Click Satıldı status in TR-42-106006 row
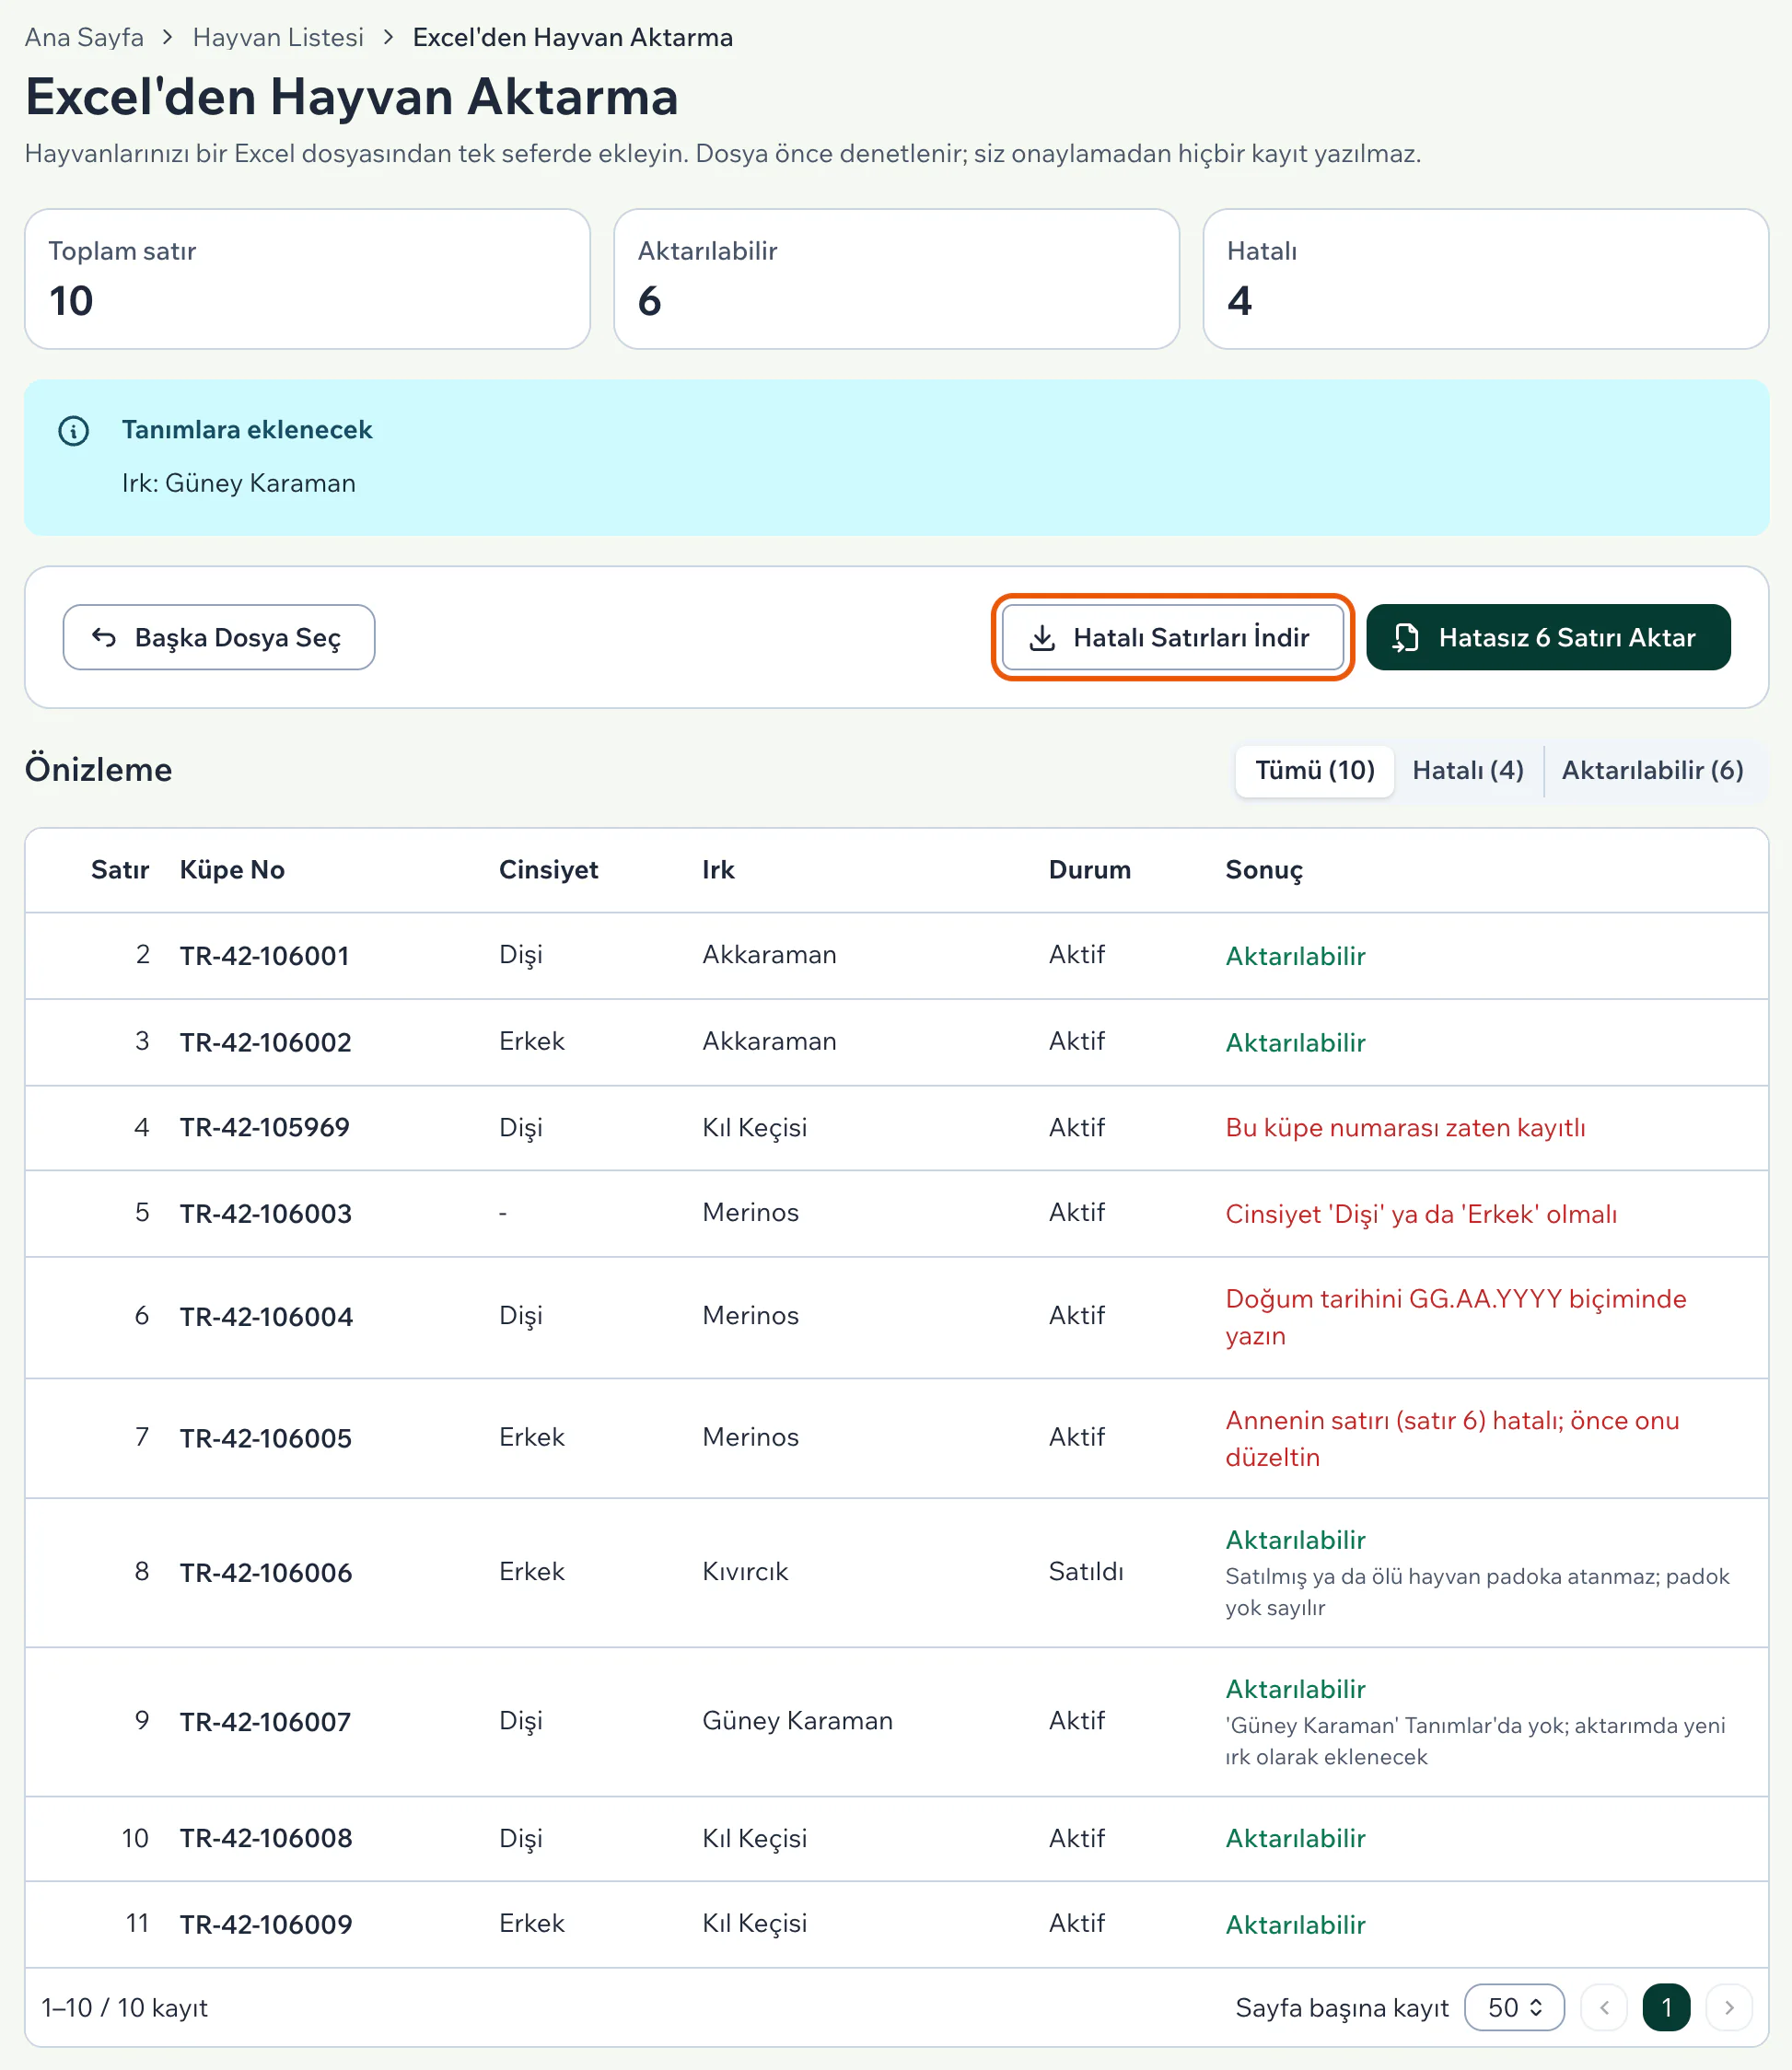This screenshot has width=1792, height=2070. [x=1086, y=1572]
